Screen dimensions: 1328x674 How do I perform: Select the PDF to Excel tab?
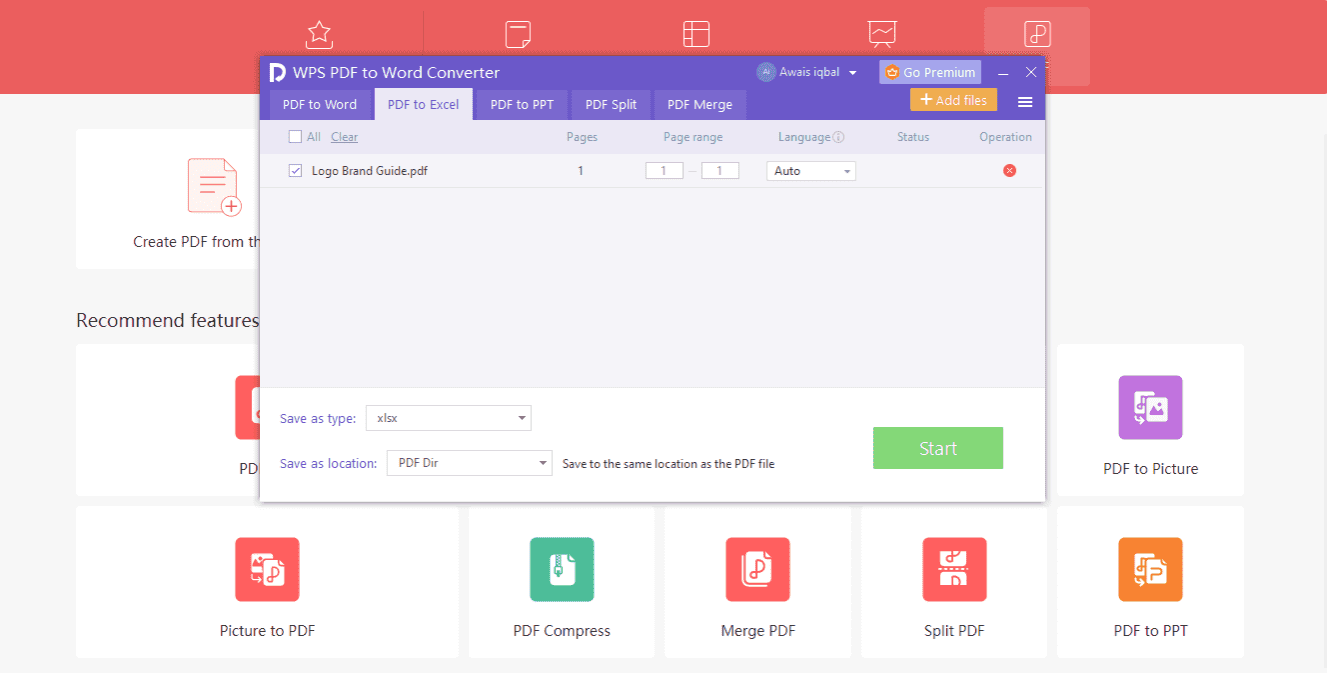pos(423,104)
